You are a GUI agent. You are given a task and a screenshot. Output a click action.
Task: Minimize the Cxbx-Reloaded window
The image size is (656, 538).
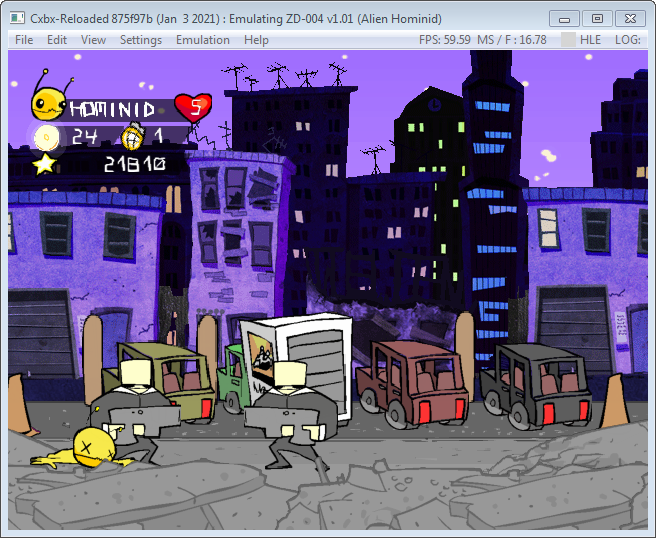pos(564,19)
